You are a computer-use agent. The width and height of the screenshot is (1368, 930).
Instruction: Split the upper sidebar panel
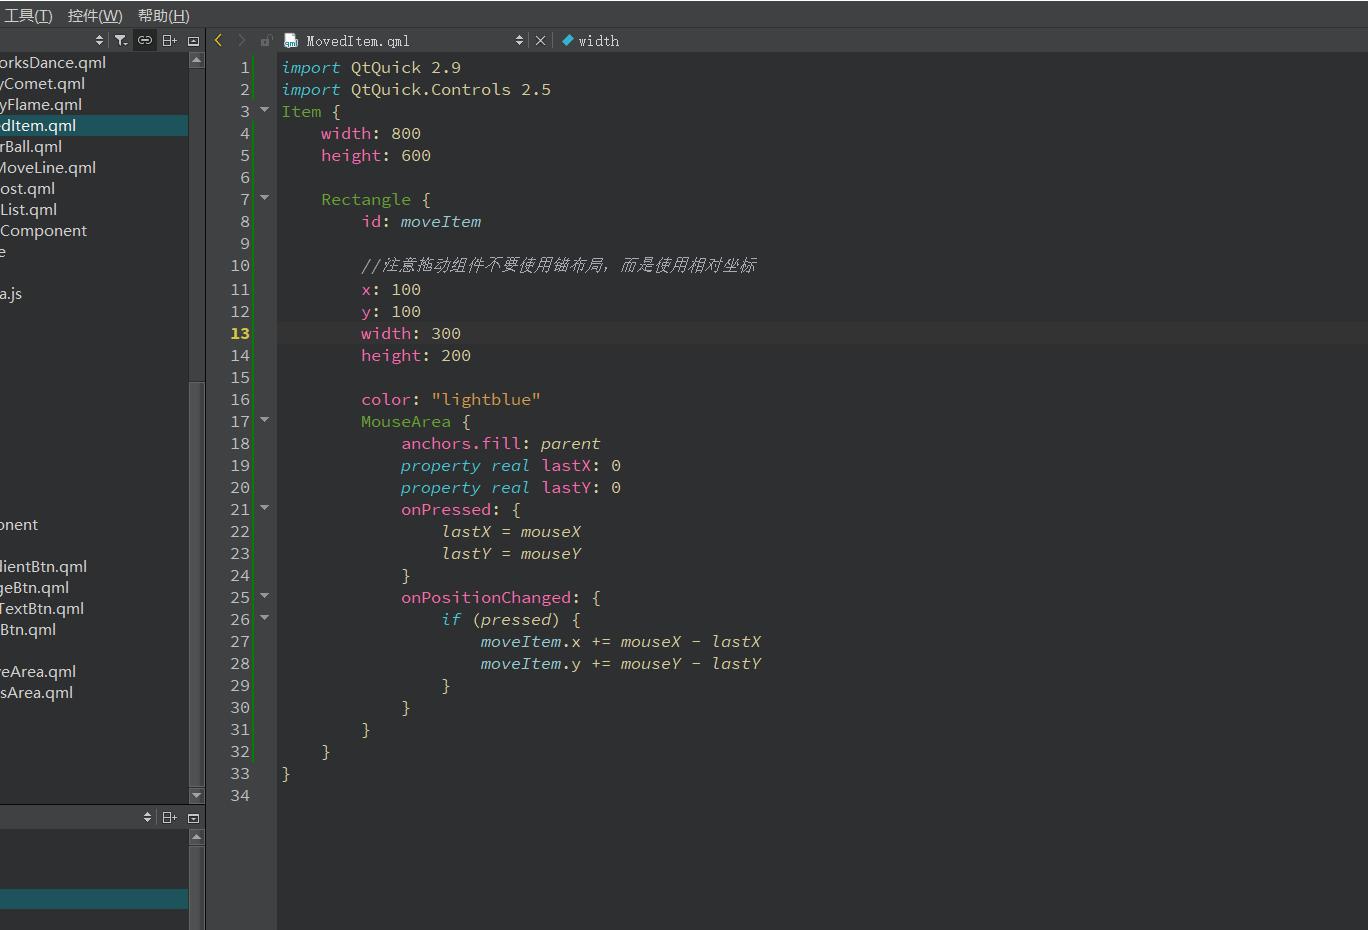point(169,40)
